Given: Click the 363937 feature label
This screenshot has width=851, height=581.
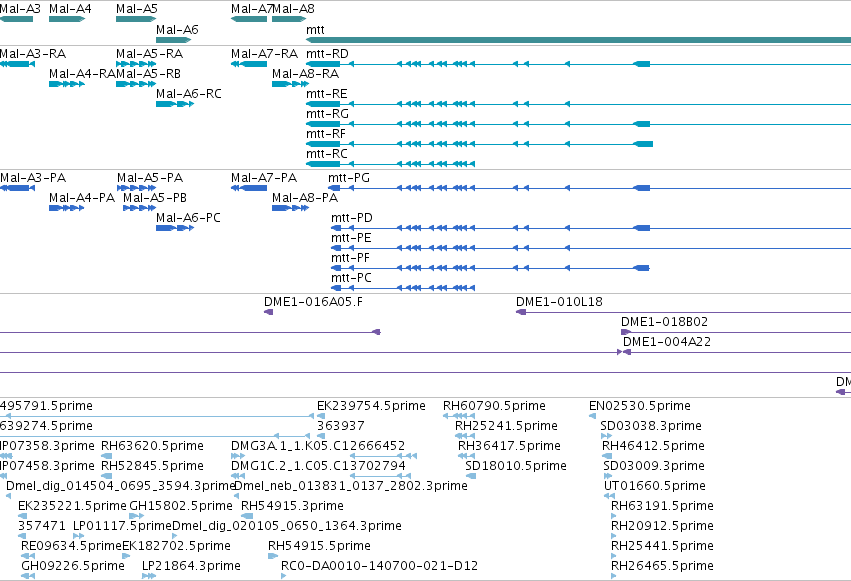Looking at the screenshot, I should pos(340,426).
